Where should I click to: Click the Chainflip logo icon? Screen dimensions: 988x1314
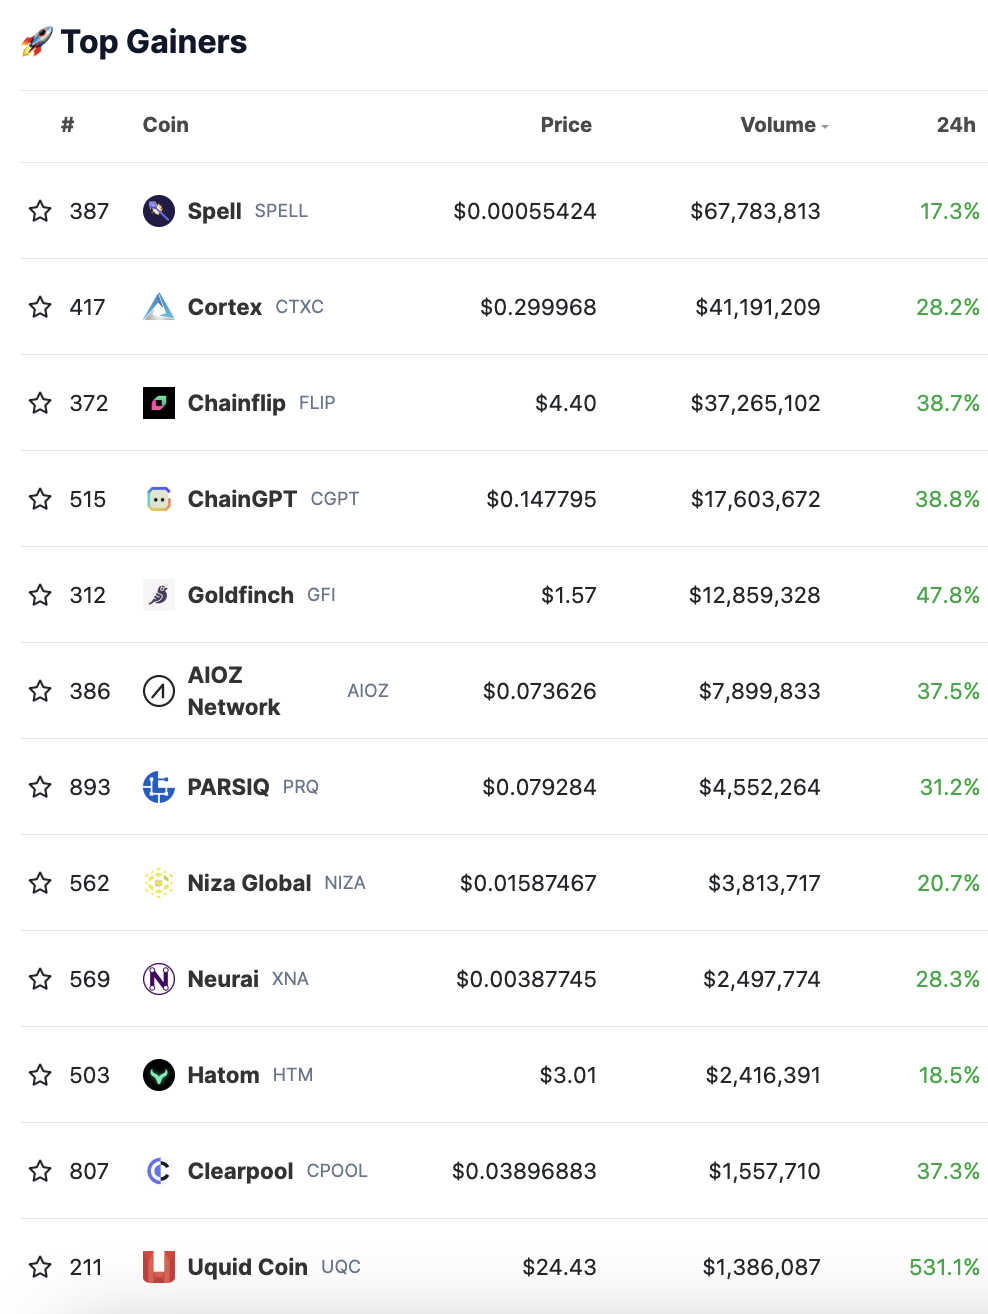click(x=158, y=403)
